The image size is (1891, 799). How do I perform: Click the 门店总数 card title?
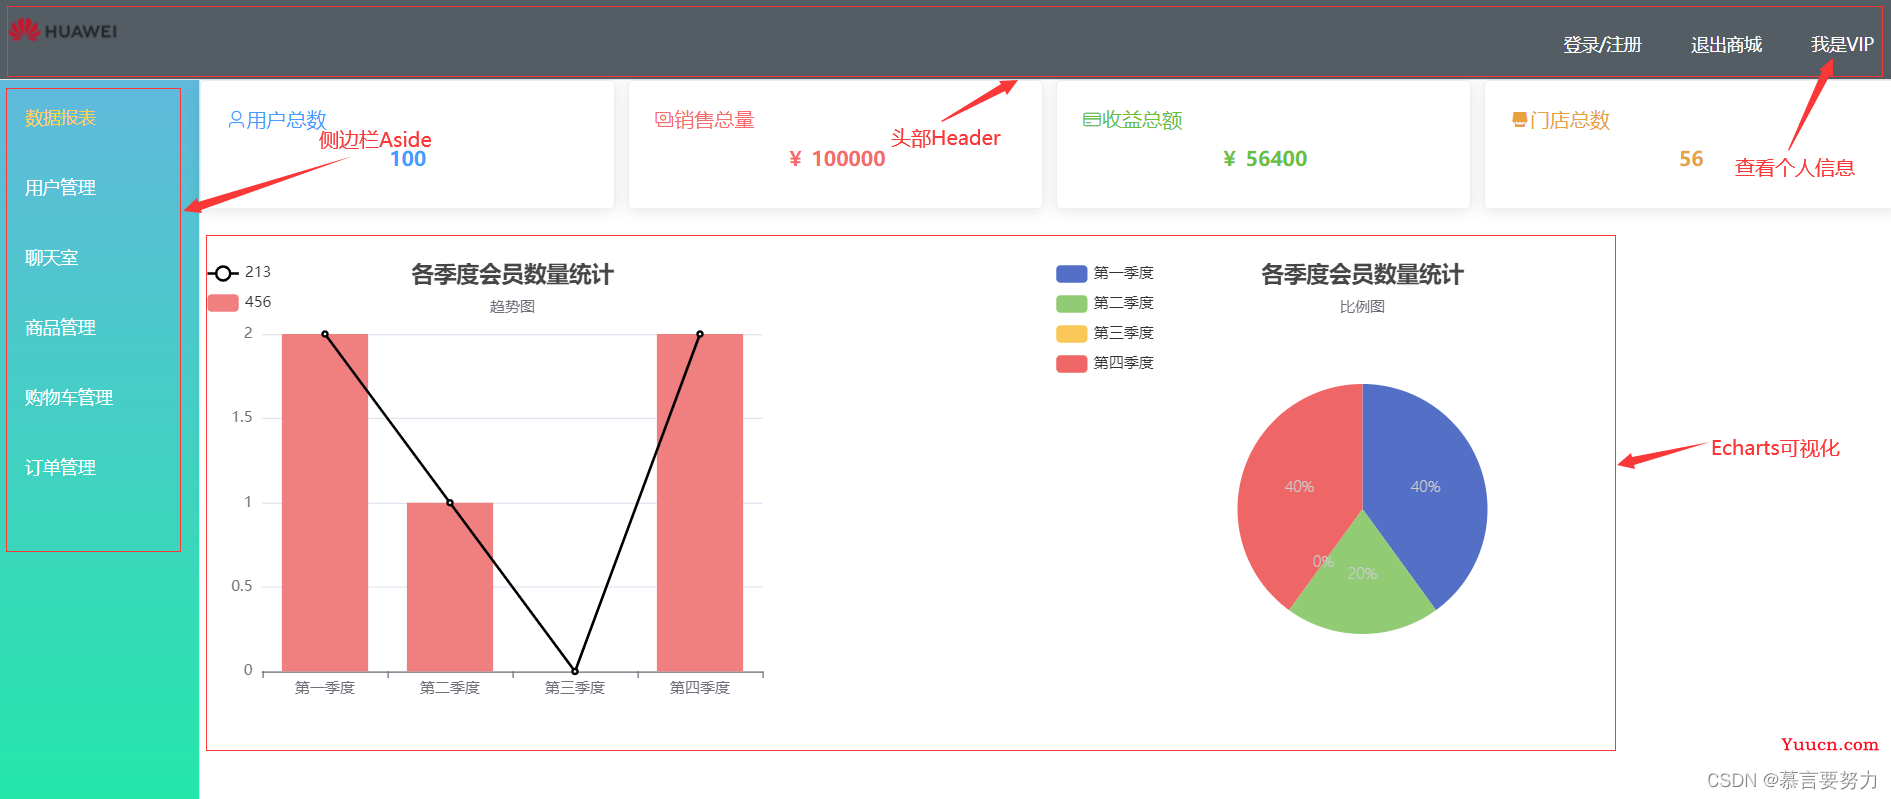(x=1570, y=120)
